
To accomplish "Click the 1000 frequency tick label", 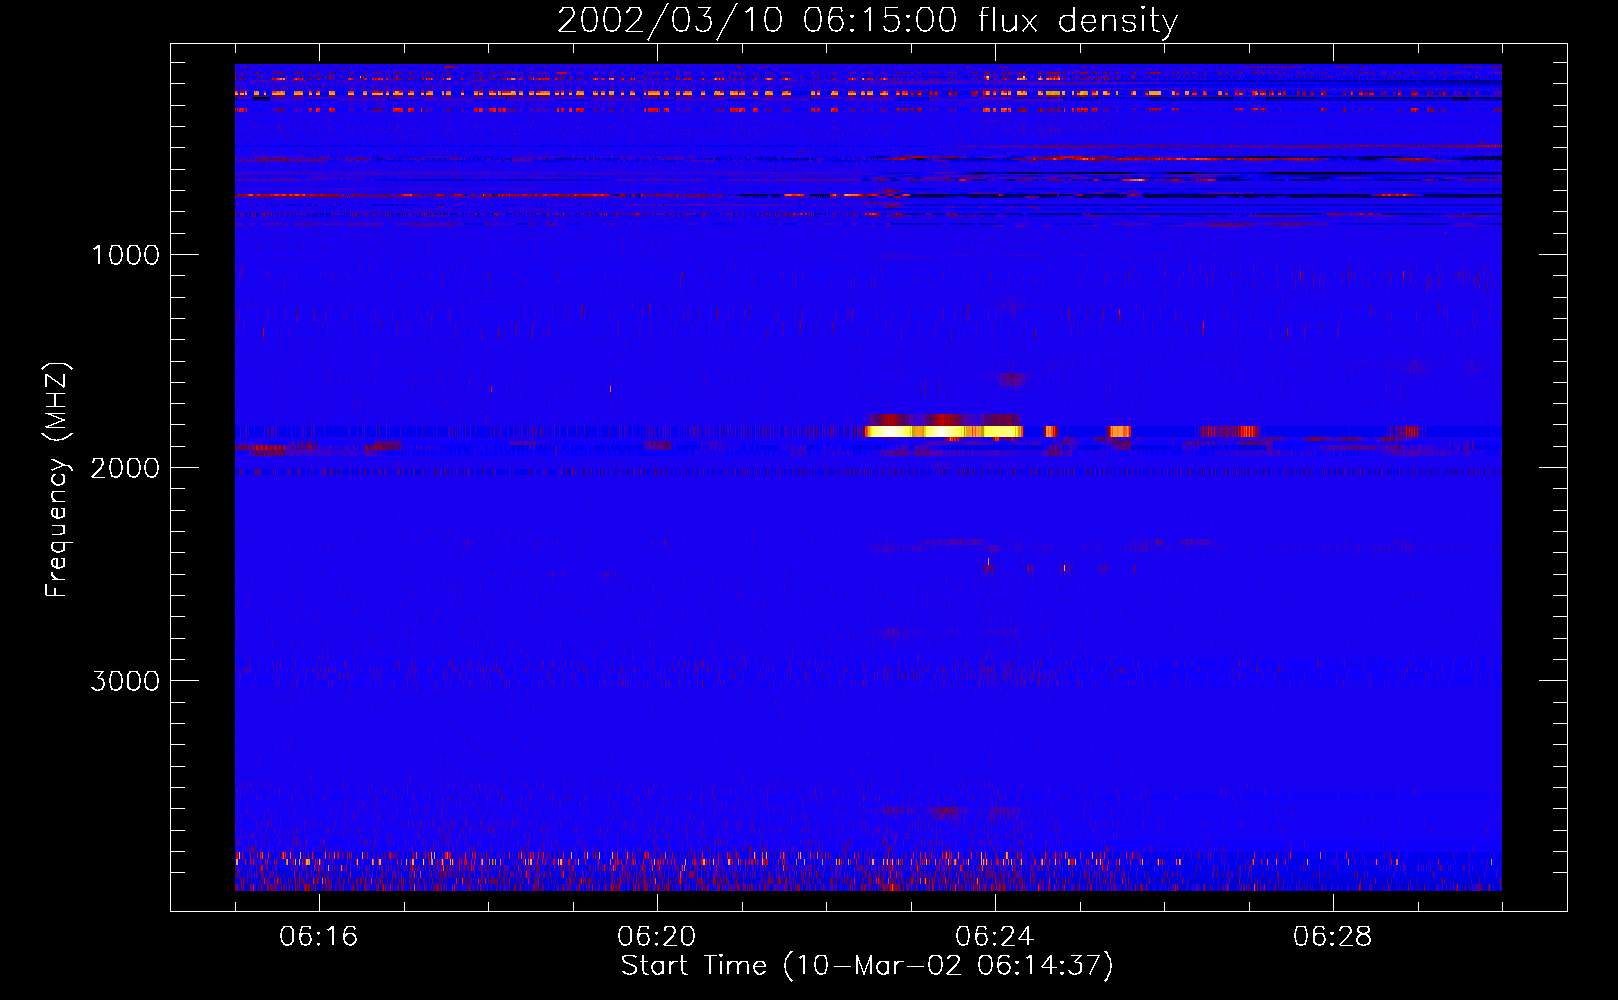I will click(x=125, y=255).
